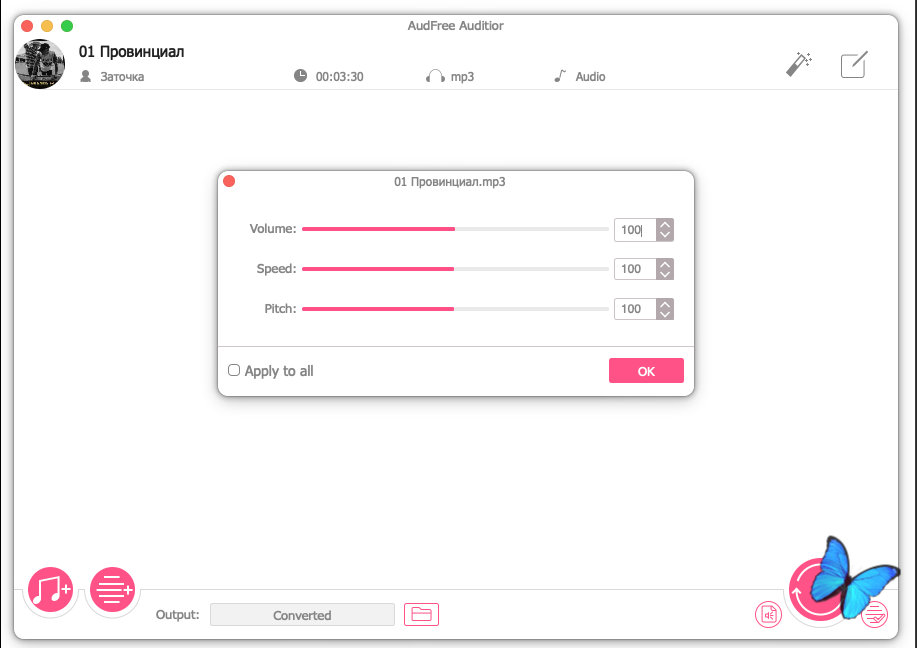Click the add playlist icon button
The image size is (917, 648).
114,591
